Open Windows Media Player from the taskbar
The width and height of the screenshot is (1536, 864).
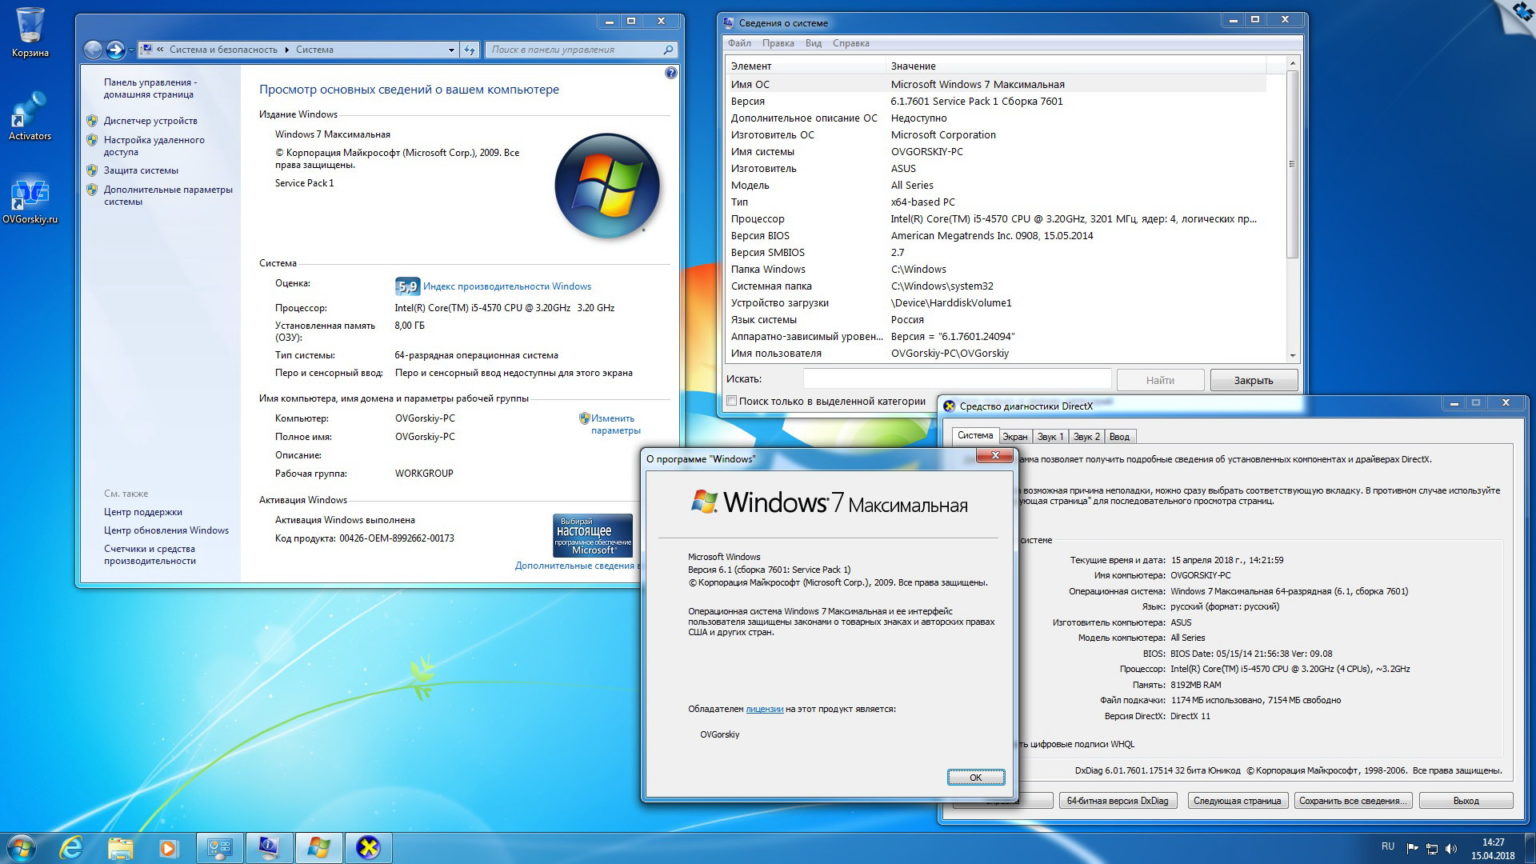[168, 848]
